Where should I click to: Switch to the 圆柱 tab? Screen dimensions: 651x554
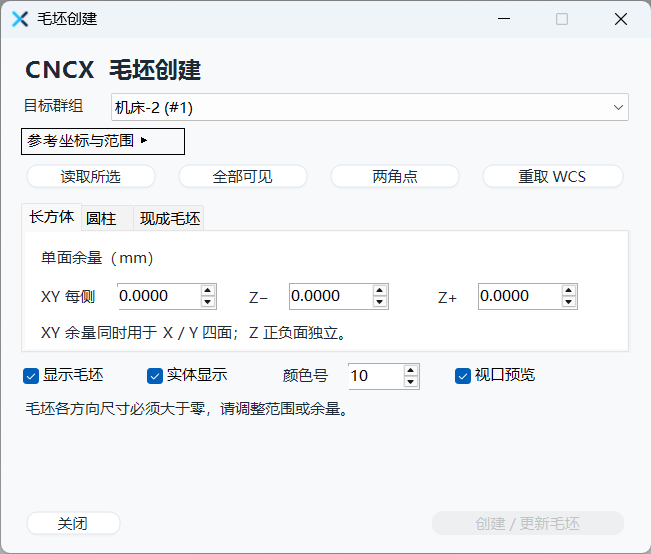[107, 218]
